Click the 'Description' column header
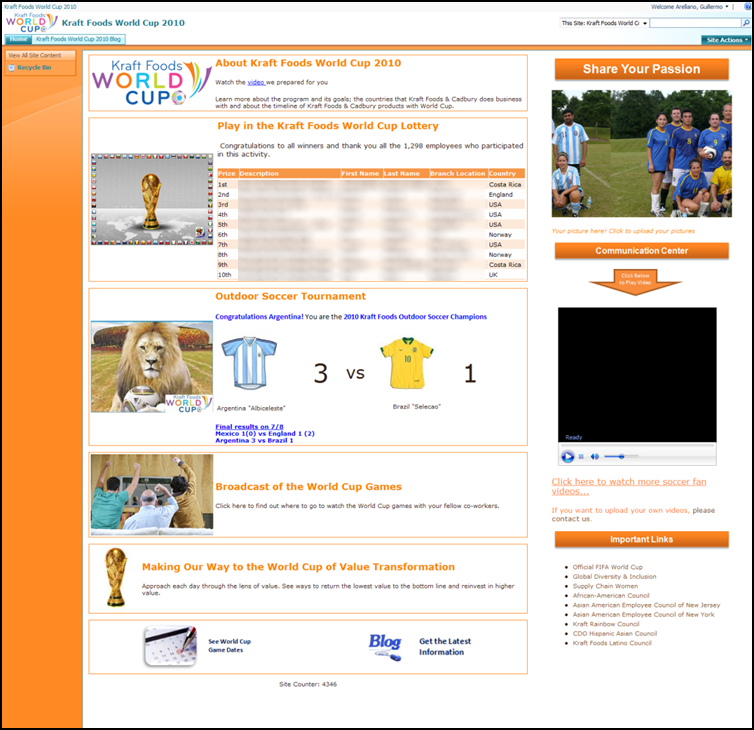Screen dimensions: 754x730 [289, 174]
